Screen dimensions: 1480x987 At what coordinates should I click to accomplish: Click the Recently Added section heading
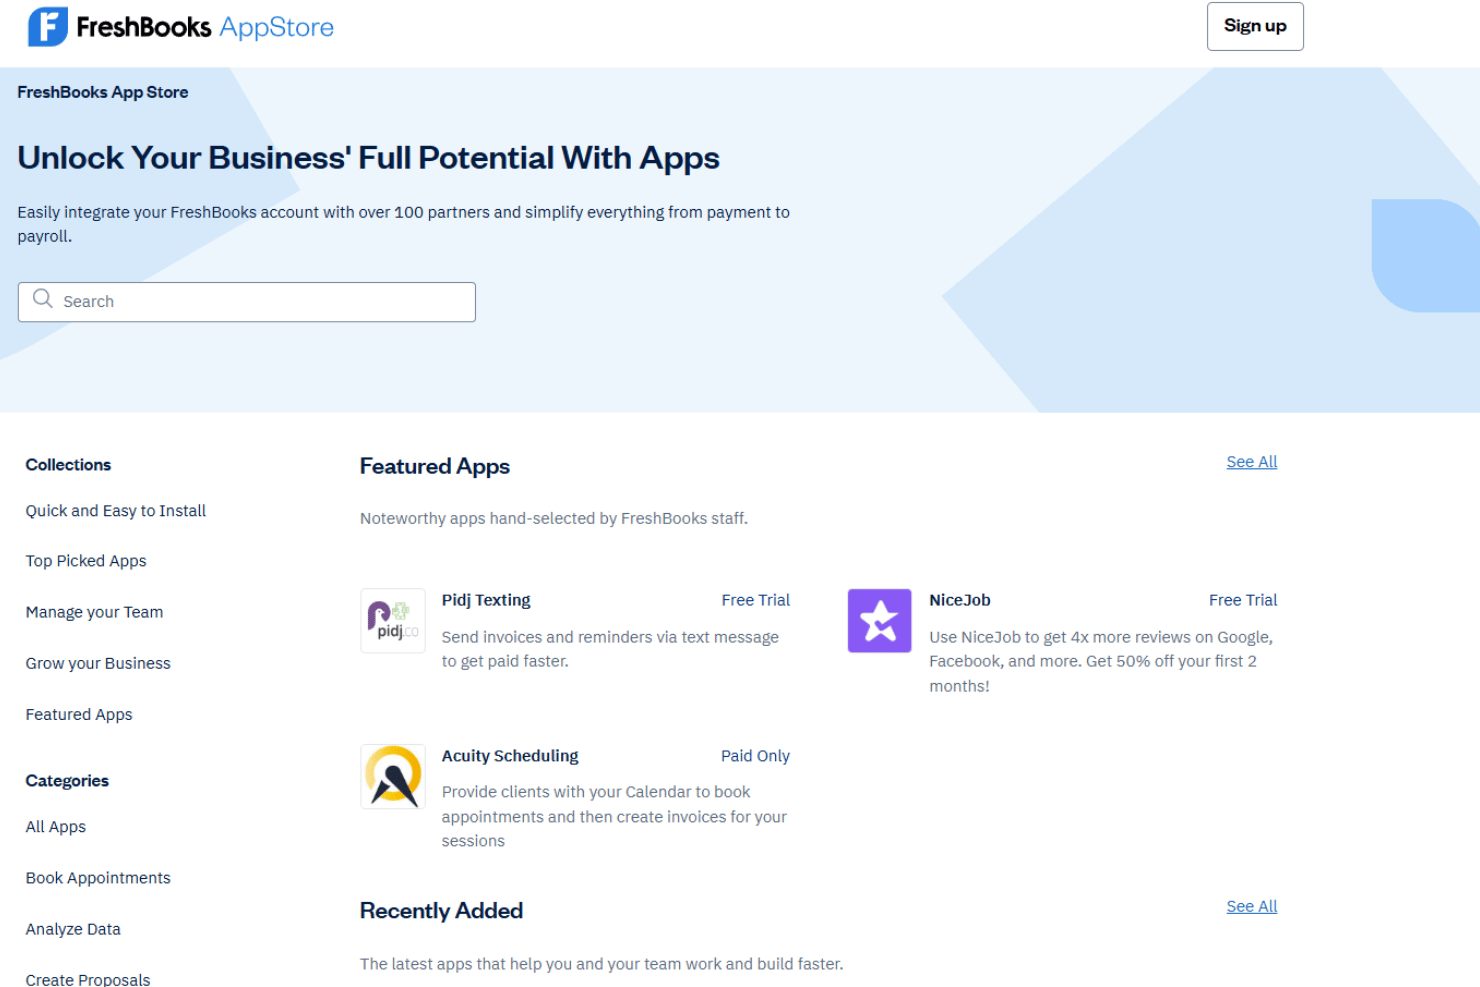pyautogui.click(x=442, y=911)
